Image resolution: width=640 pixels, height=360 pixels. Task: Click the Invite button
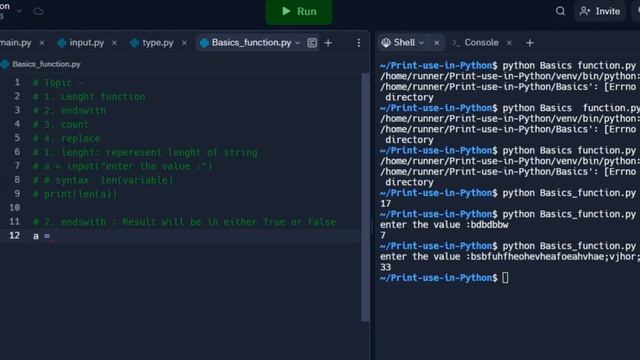600,11
